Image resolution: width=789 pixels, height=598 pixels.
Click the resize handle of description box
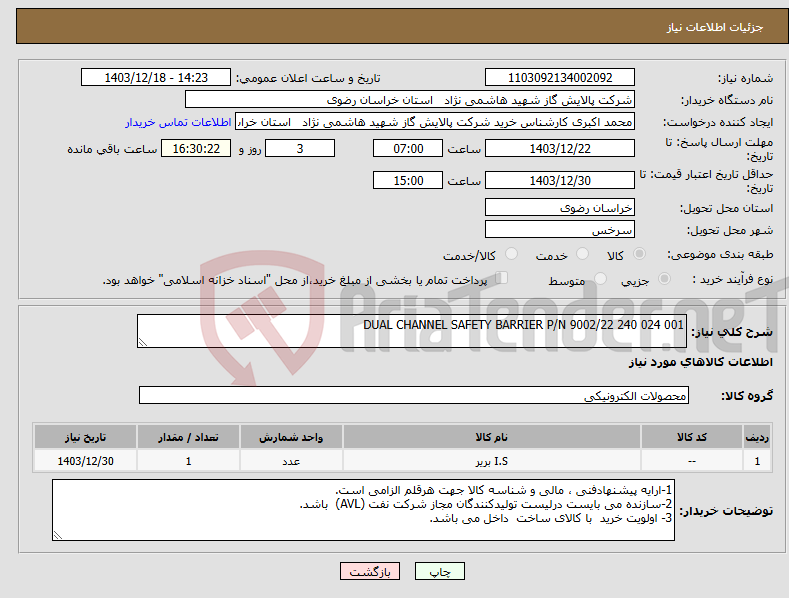143,342
